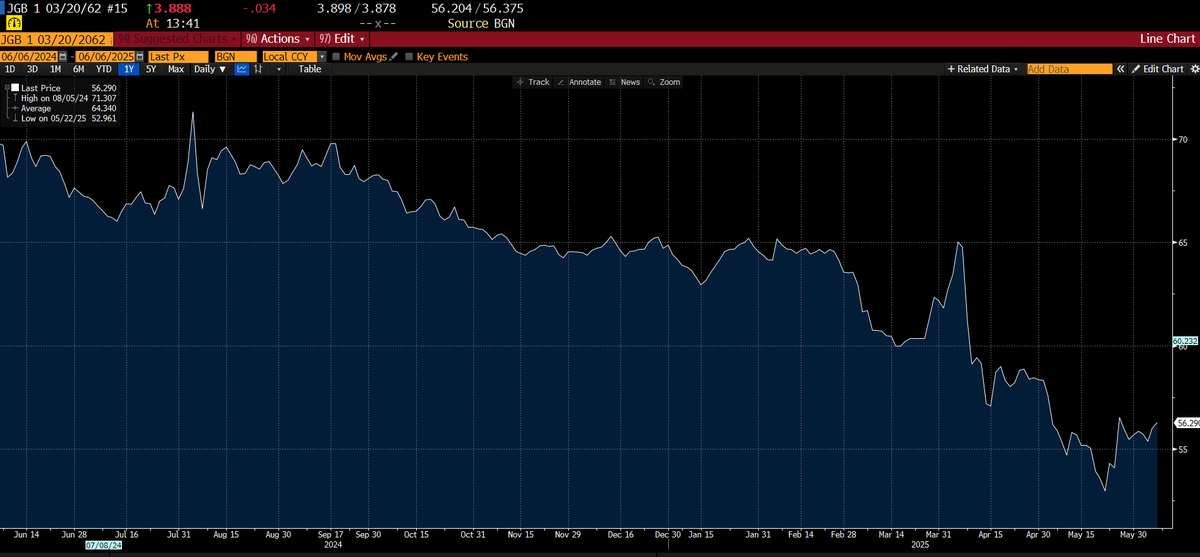Click the Last Px field
This screenshot has width=1200, height=557.
(x=178, y=57)
